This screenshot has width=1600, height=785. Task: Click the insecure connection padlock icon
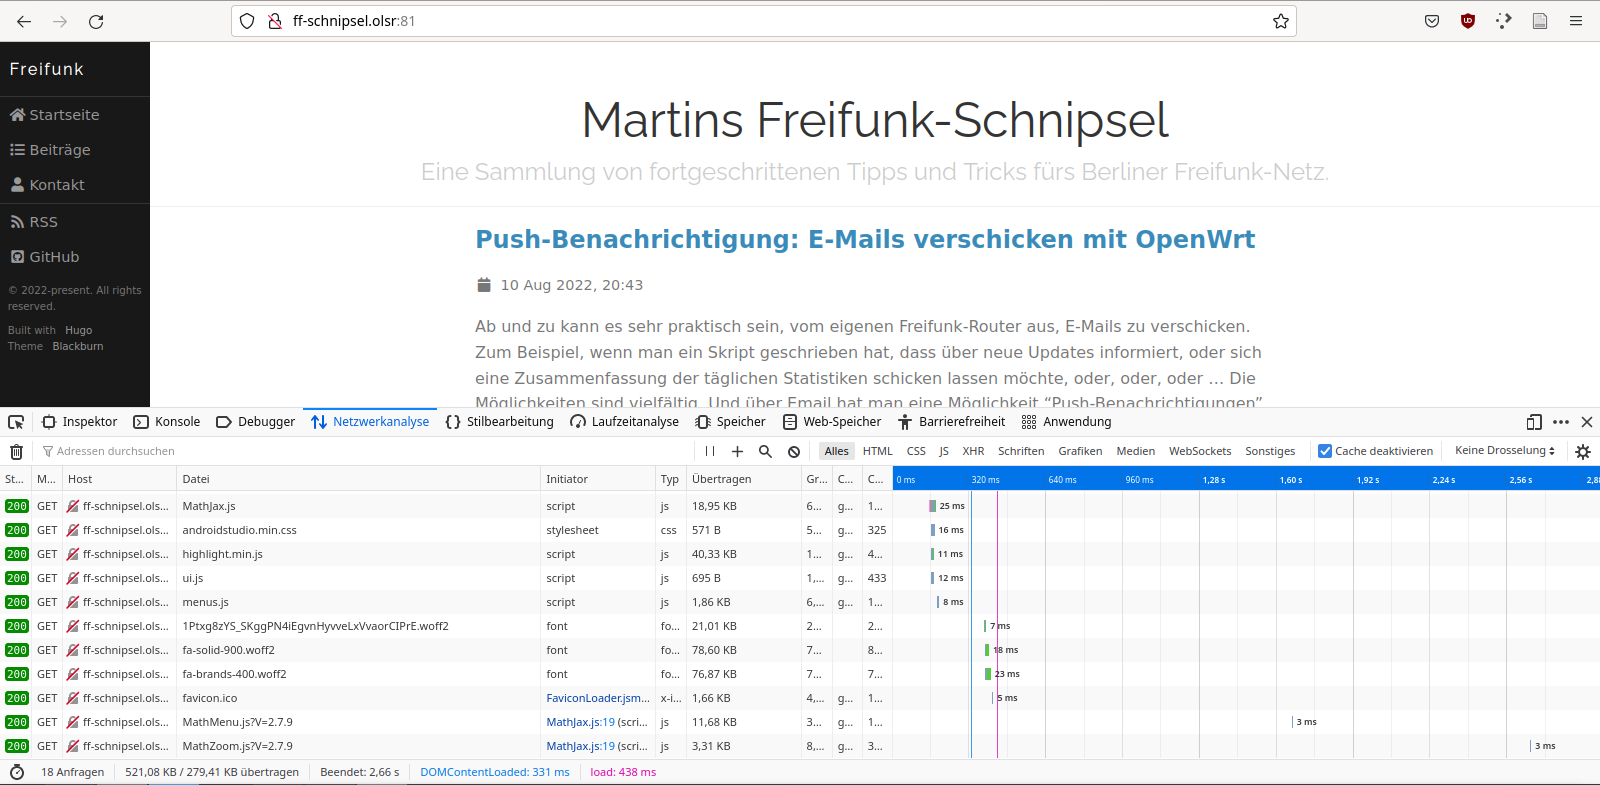pos(275,21)
